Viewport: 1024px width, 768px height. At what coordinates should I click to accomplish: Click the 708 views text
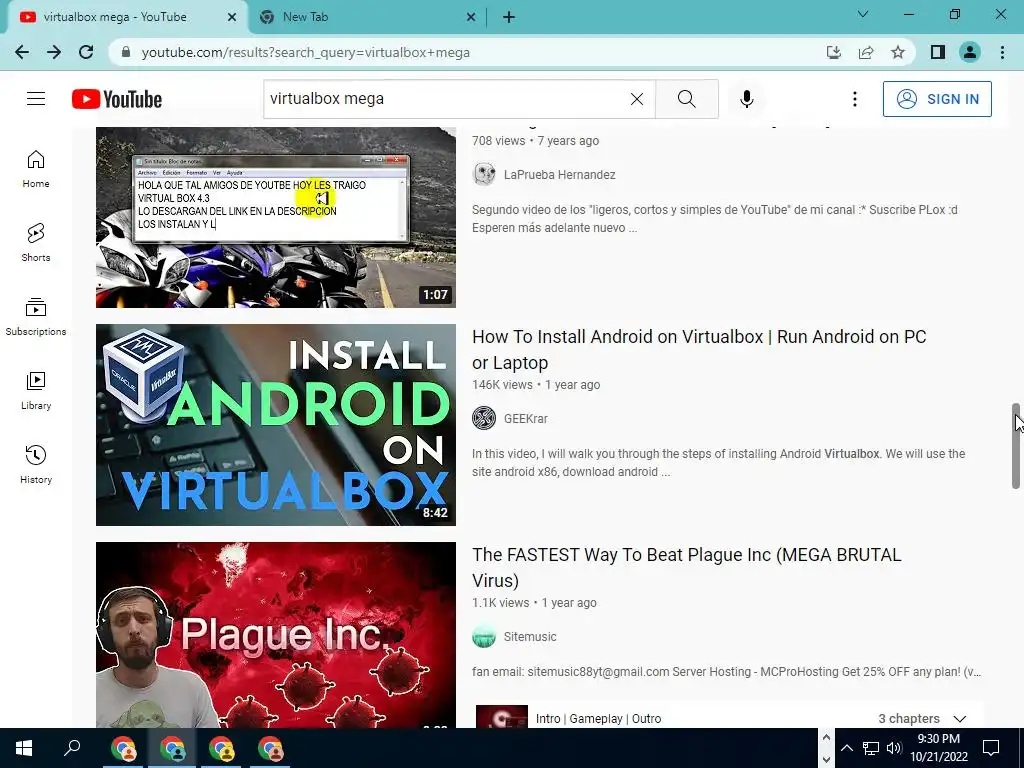498,140
